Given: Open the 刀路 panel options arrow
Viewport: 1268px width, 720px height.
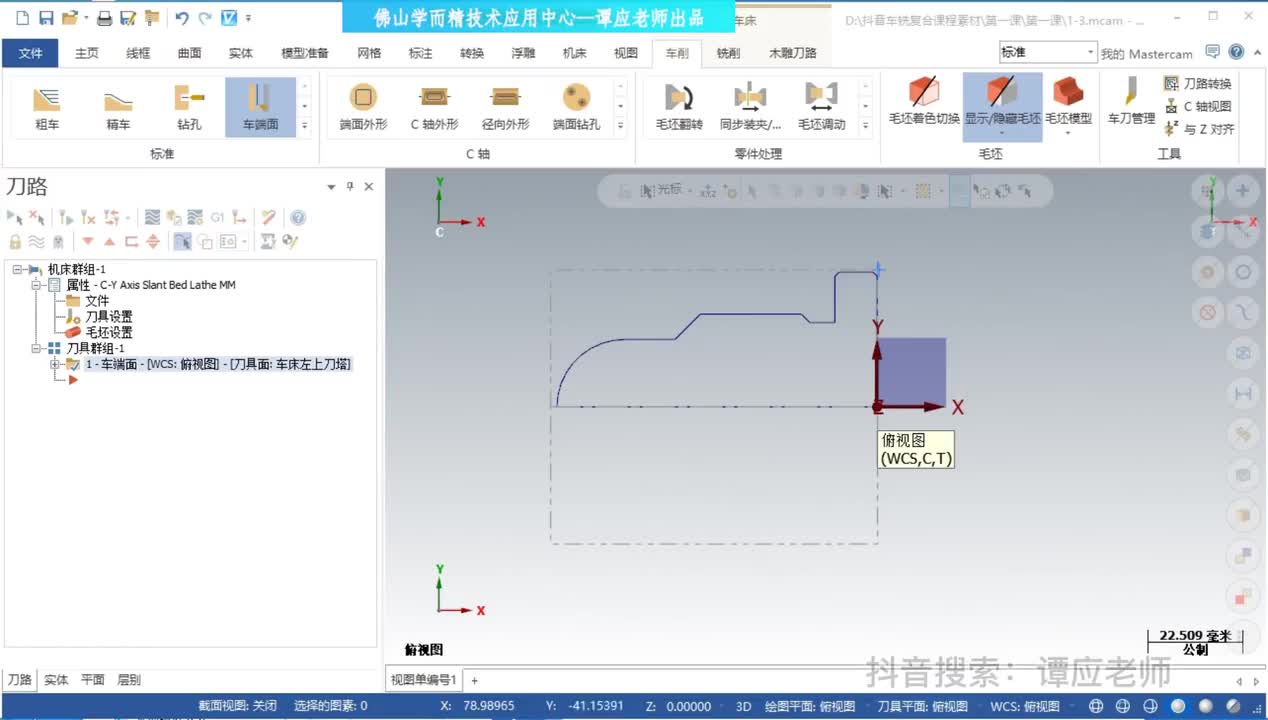Looking at the screenshot, I should pos(331,187).
